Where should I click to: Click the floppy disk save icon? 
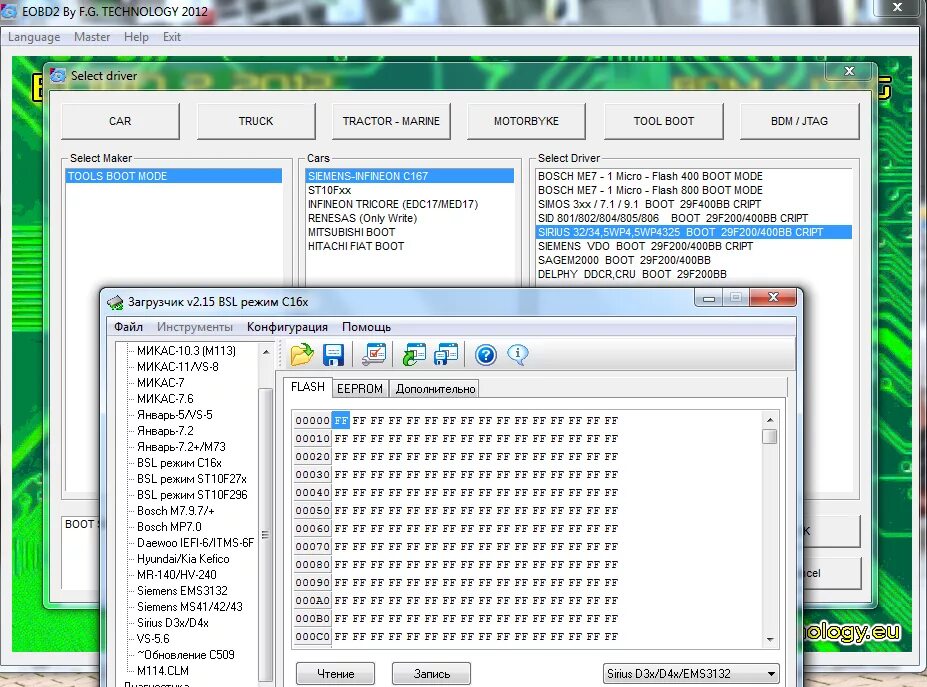tap(333, 355)
